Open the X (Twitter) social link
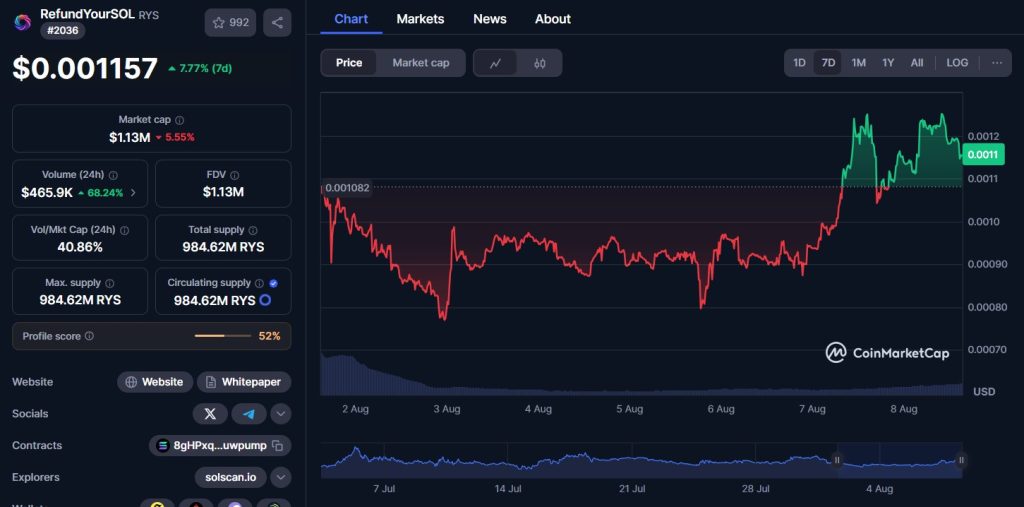The width and height of the screenshot is (1024, 507). (210, 414)
